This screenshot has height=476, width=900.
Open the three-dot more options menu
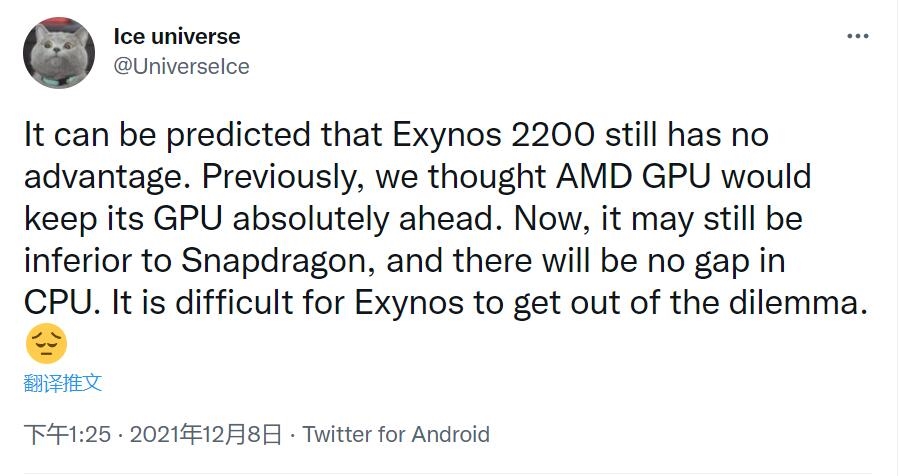(x=858, y=36)
